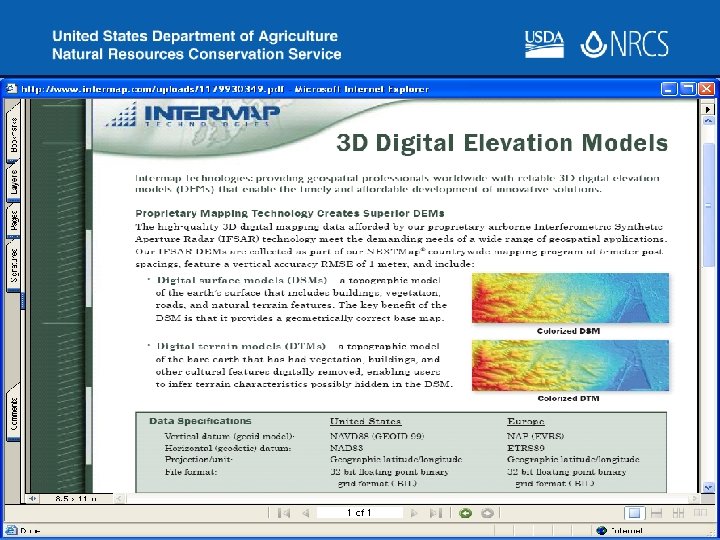Click the page number field '1 of 1'
720x540 pixels.
point(359,513)
